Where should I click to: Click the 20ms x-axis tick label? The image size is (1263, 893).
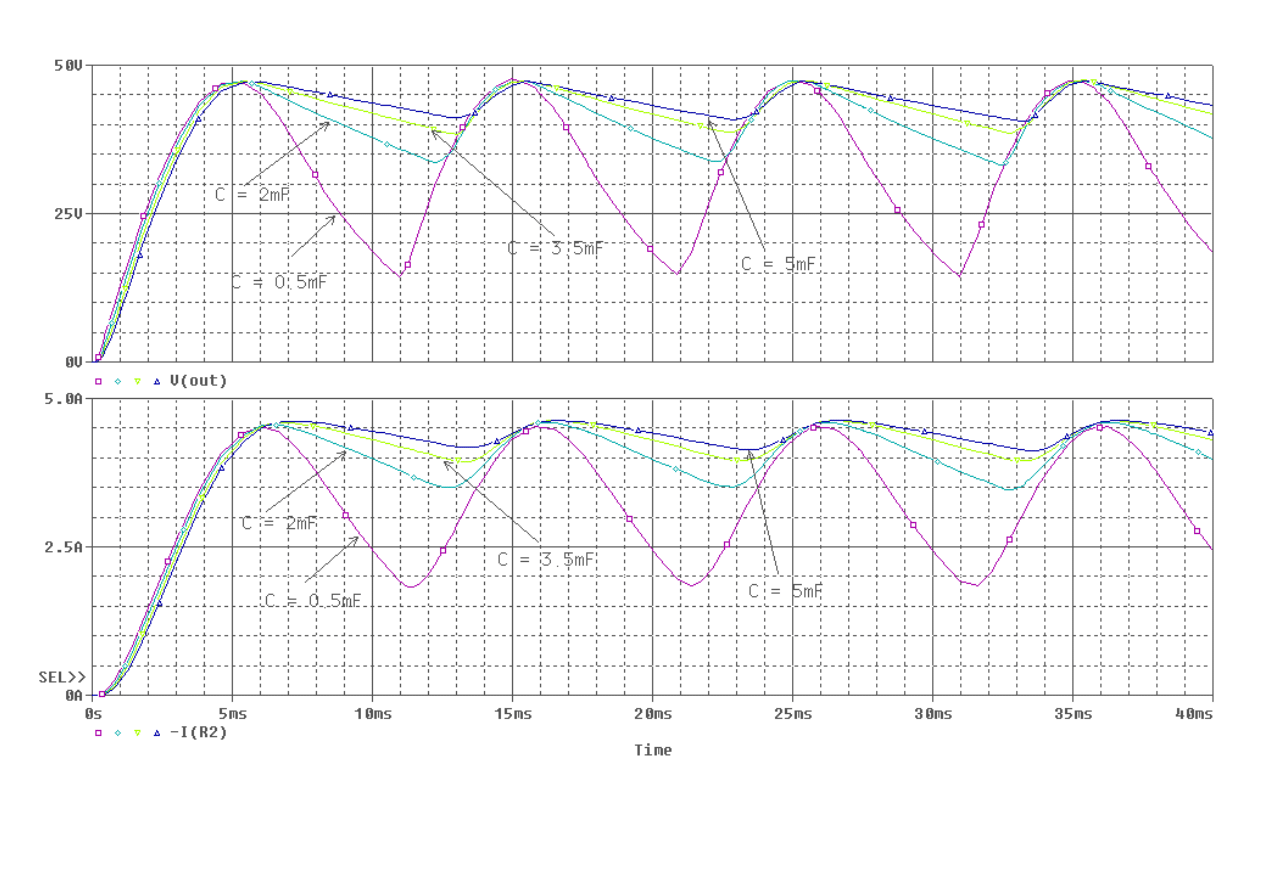pyautogui.click(x=652, y=713)
